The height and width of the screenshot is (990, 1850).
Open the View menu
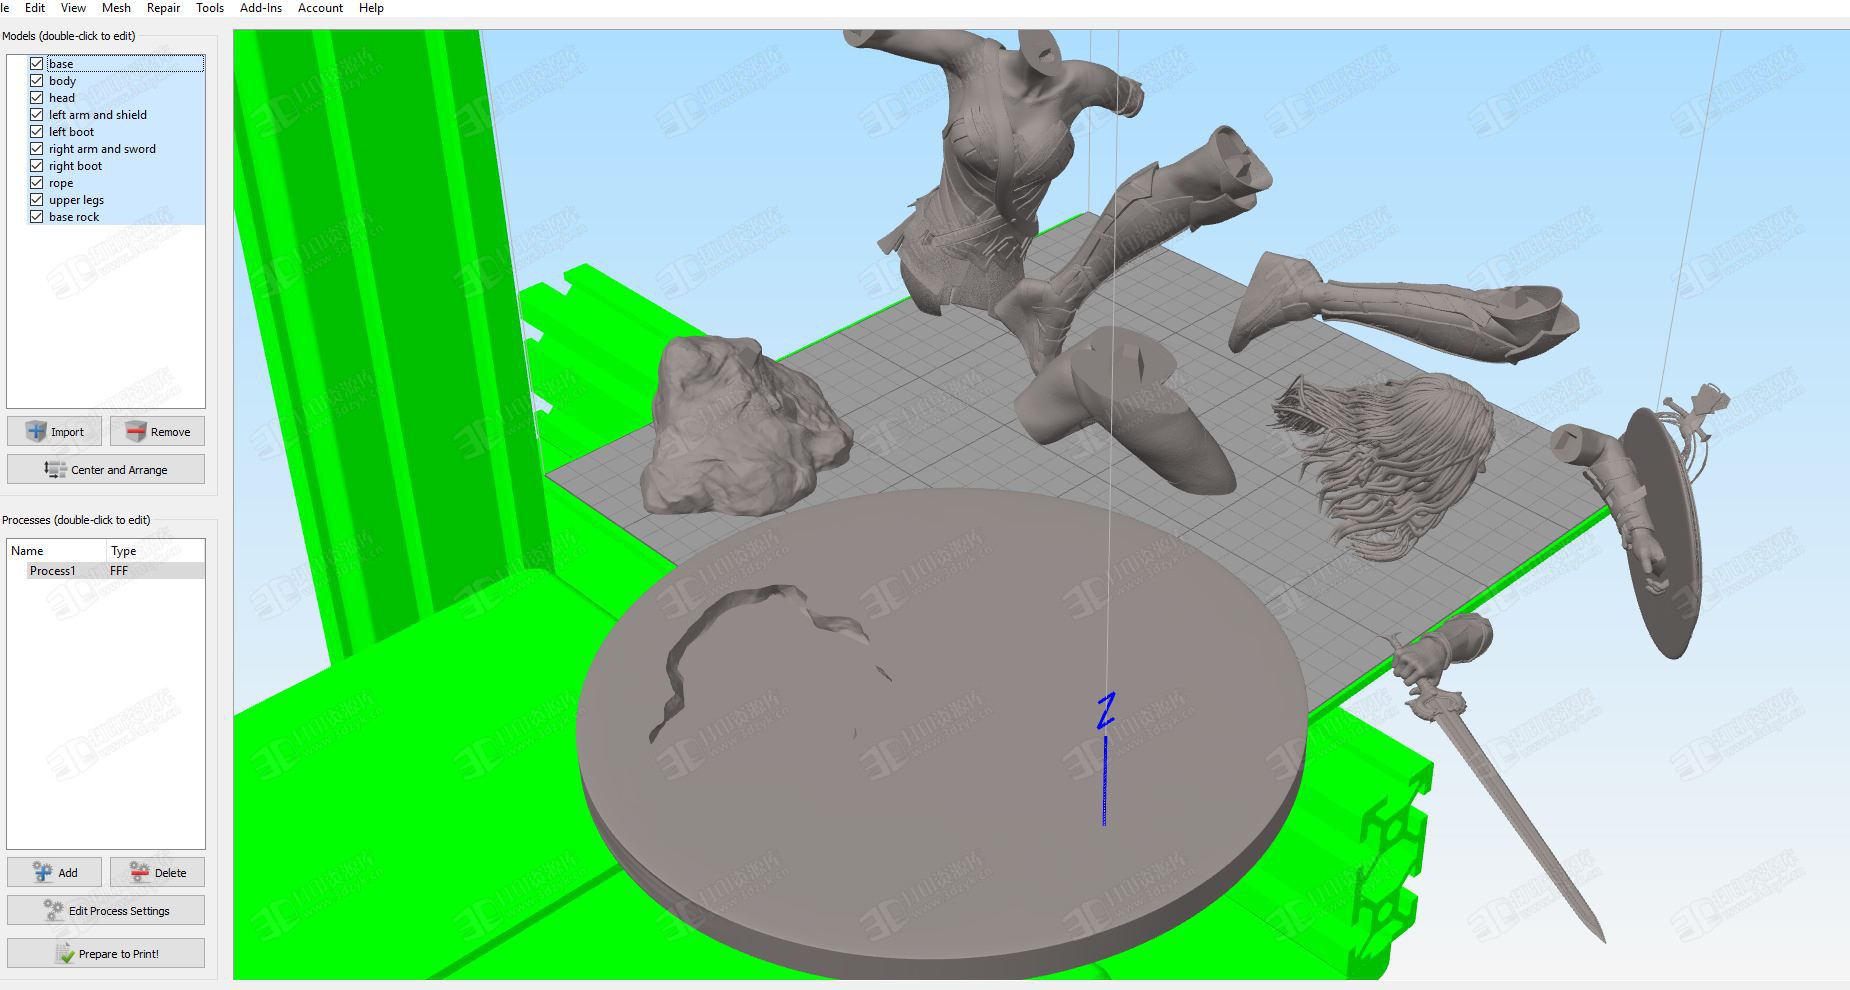[x=73, y=8]
